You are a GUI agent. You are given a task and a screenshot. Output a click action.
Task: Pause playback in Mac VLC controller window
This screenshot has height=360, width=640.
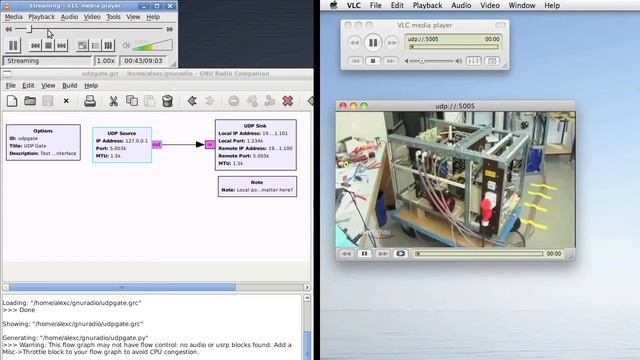373,42
